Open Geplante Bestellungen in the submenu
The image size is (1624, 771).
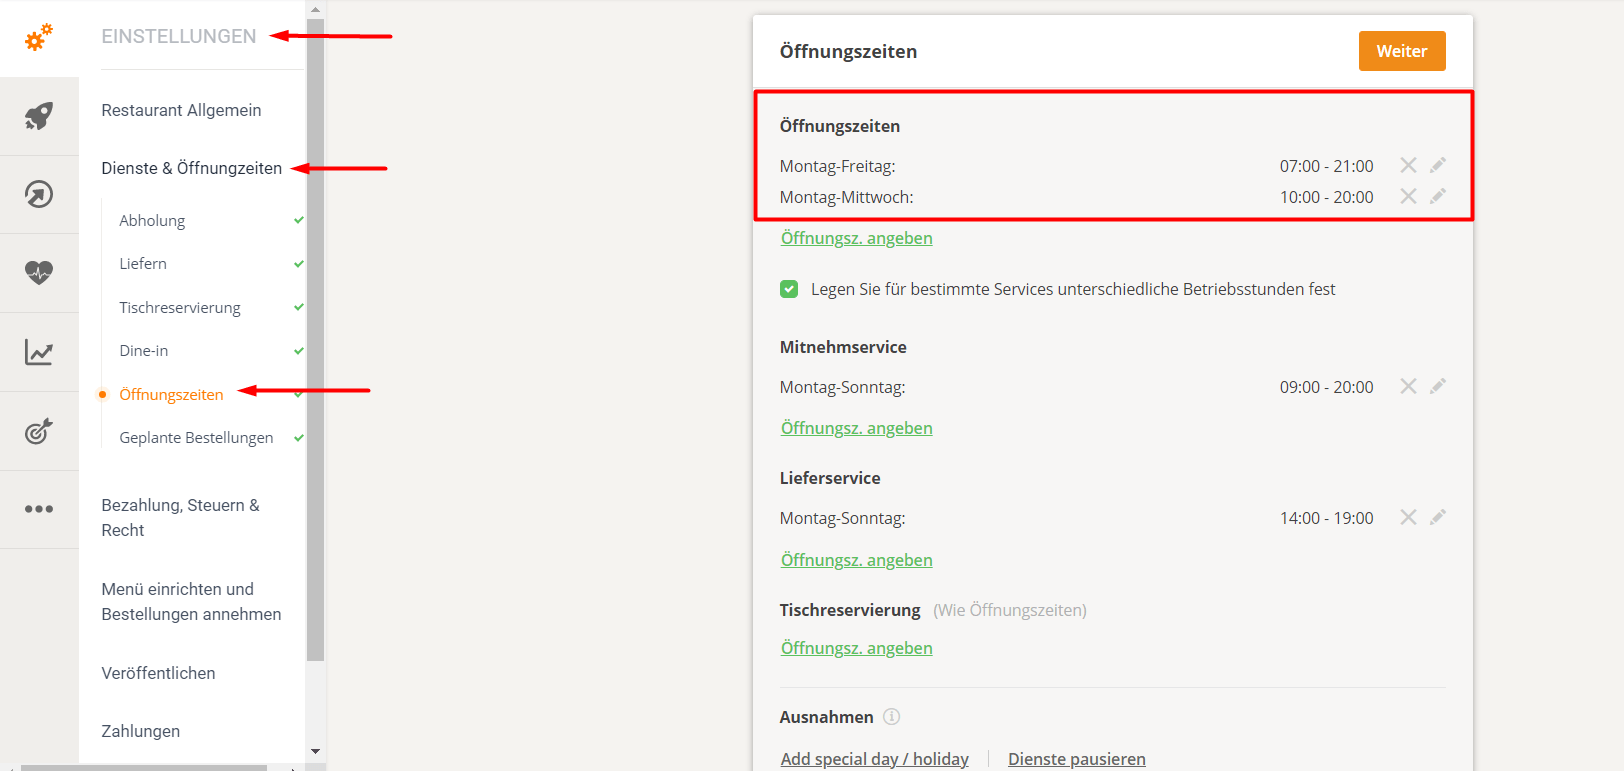(196, 437)
